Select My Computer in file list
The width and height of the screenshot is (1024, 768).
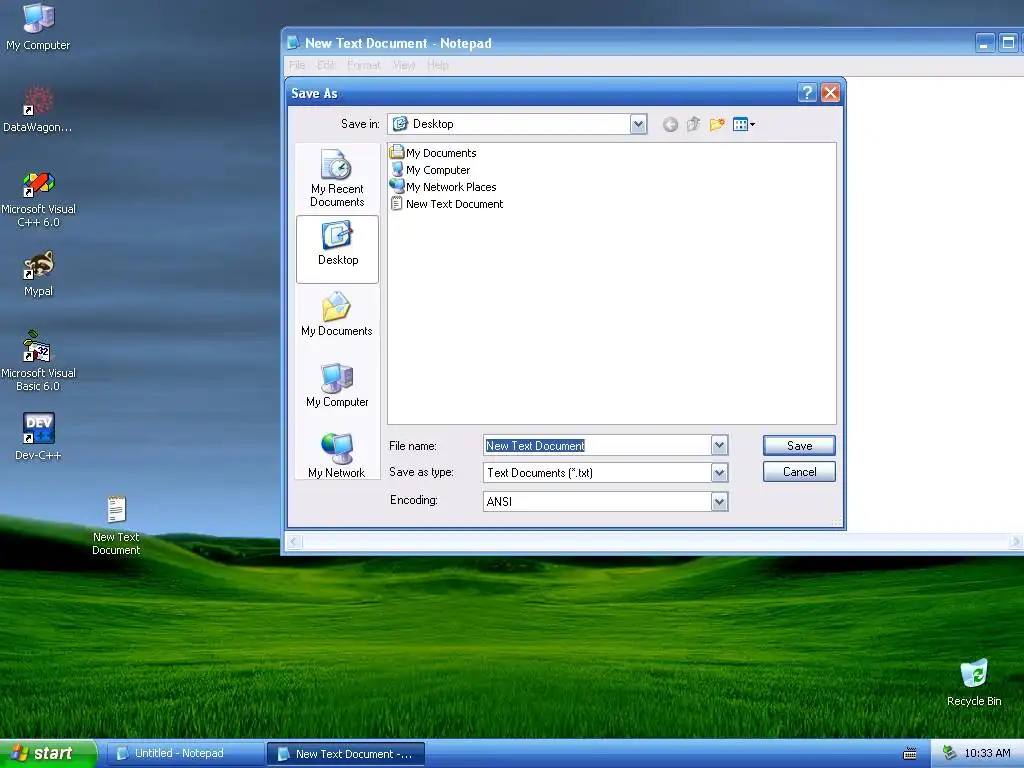[x=430, y=170]
